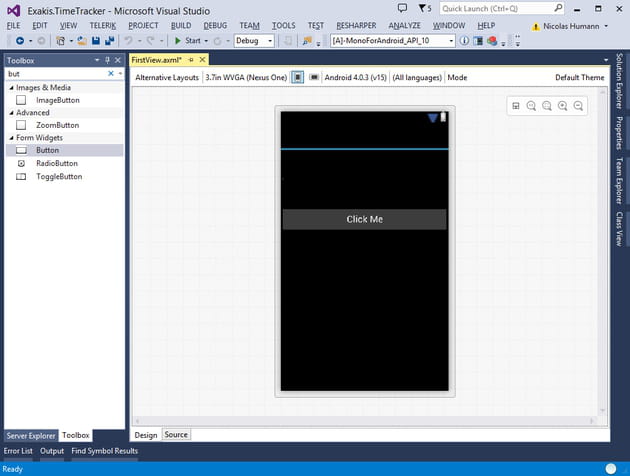This screenshot has width=630, height=476.
Task: Open the BUILD menu
Action: pos(181,26)
